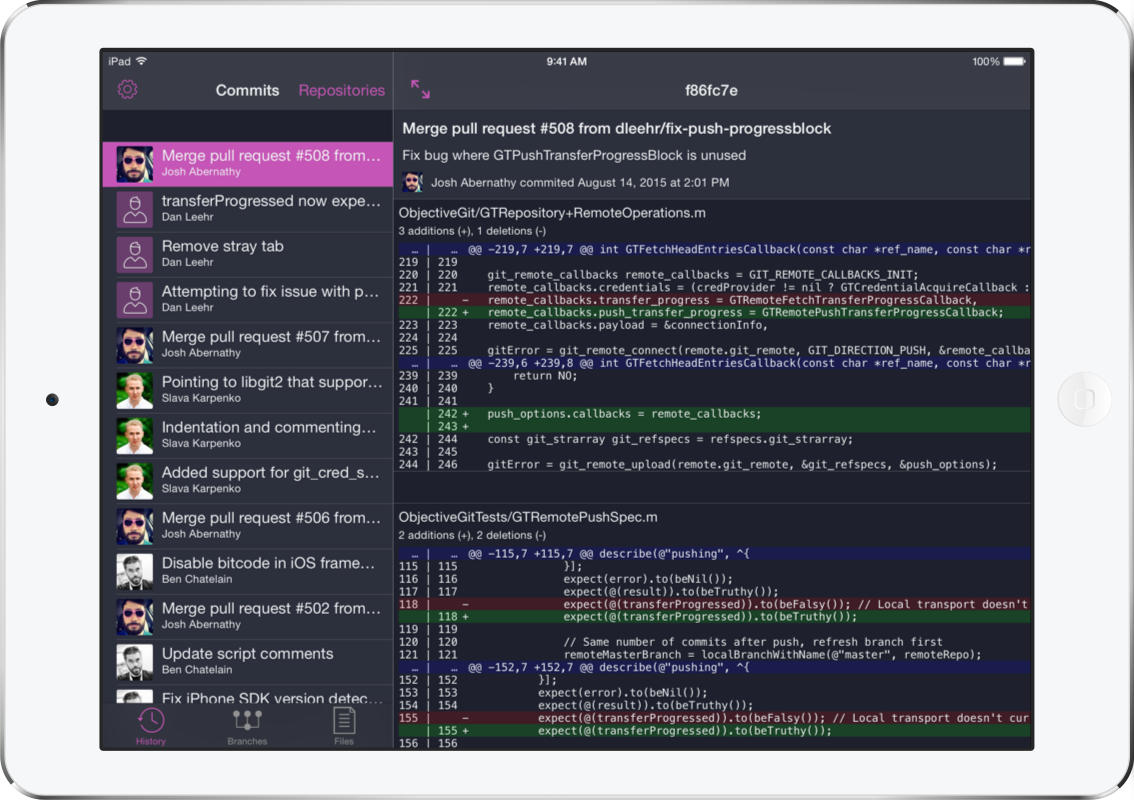Click commit title 'Merge pull request #508 from dleehr'

coord(616,129)
